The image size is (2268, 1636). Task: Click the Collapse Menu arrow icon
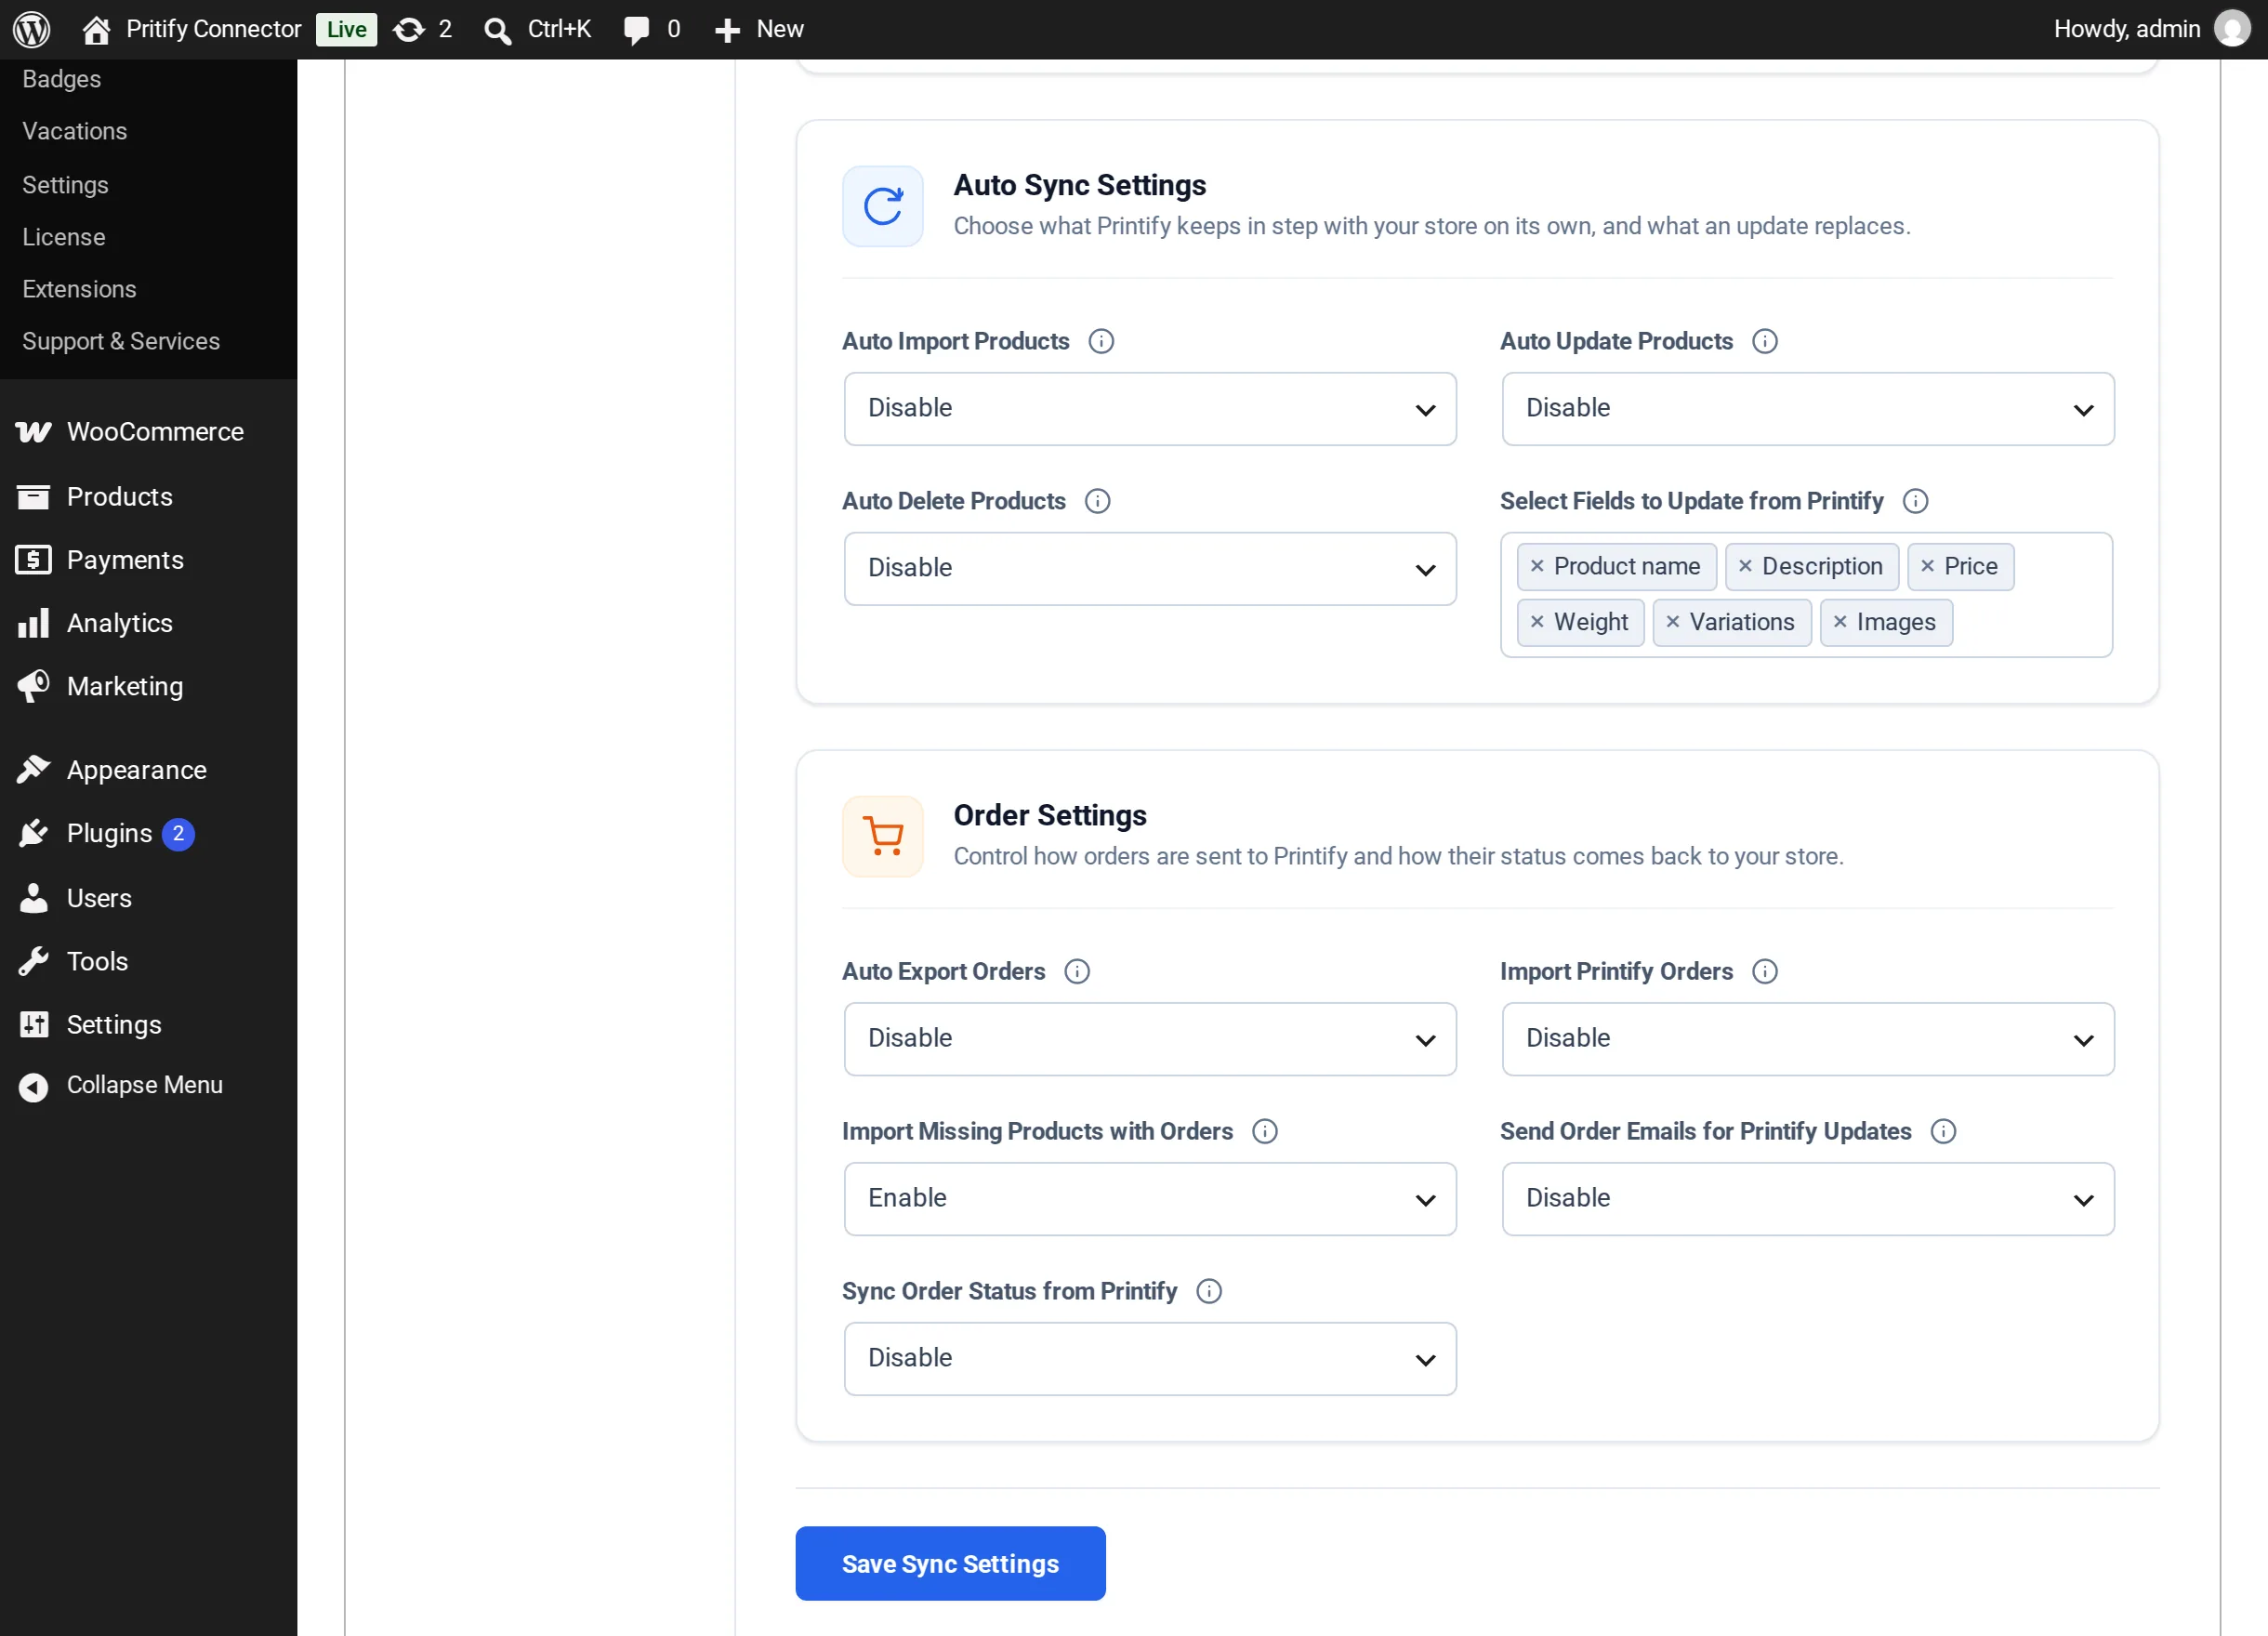pos(33,1086)
